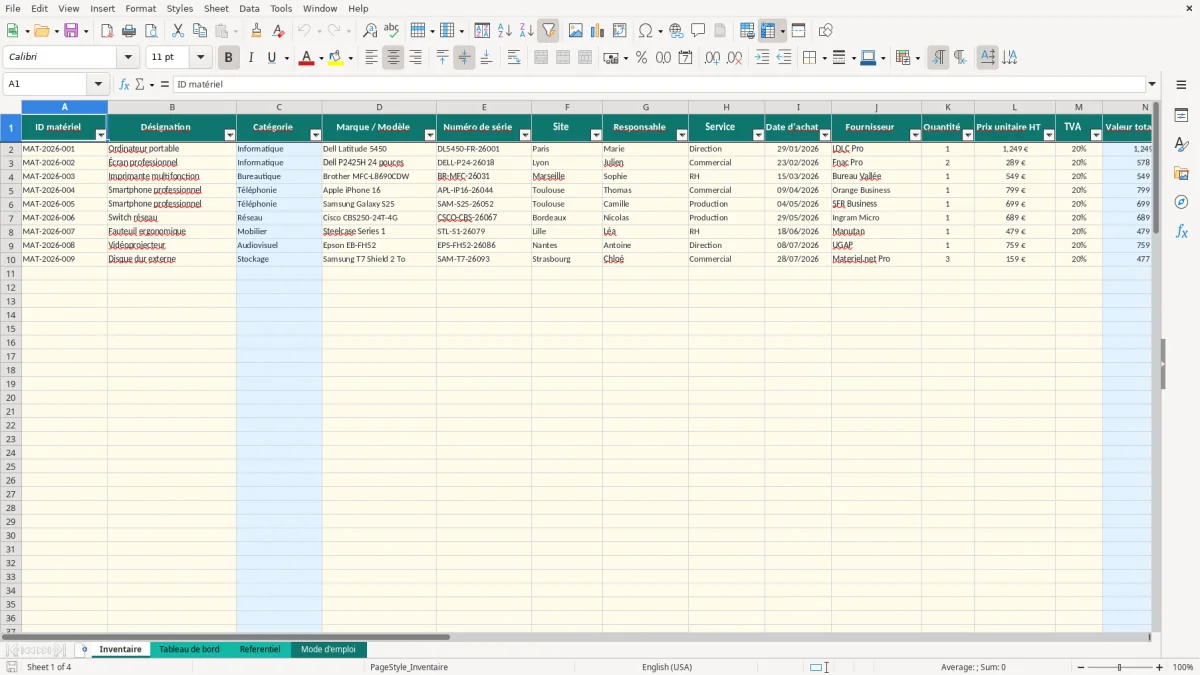Click the Clear Direct Formatting icon

point(279,31)
